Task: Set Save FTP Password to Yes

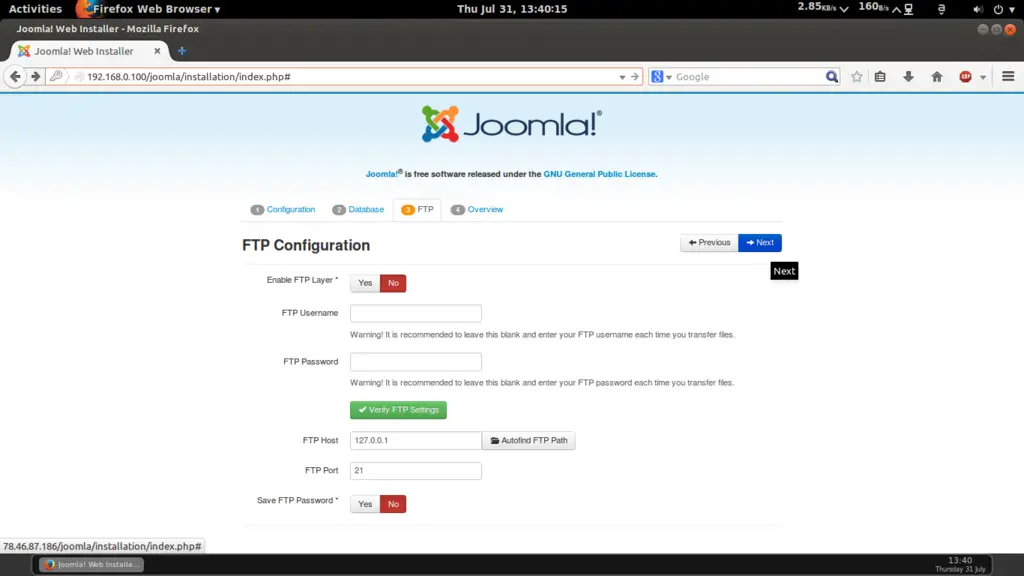Action: pyautogui.click(x=365, y=504)
